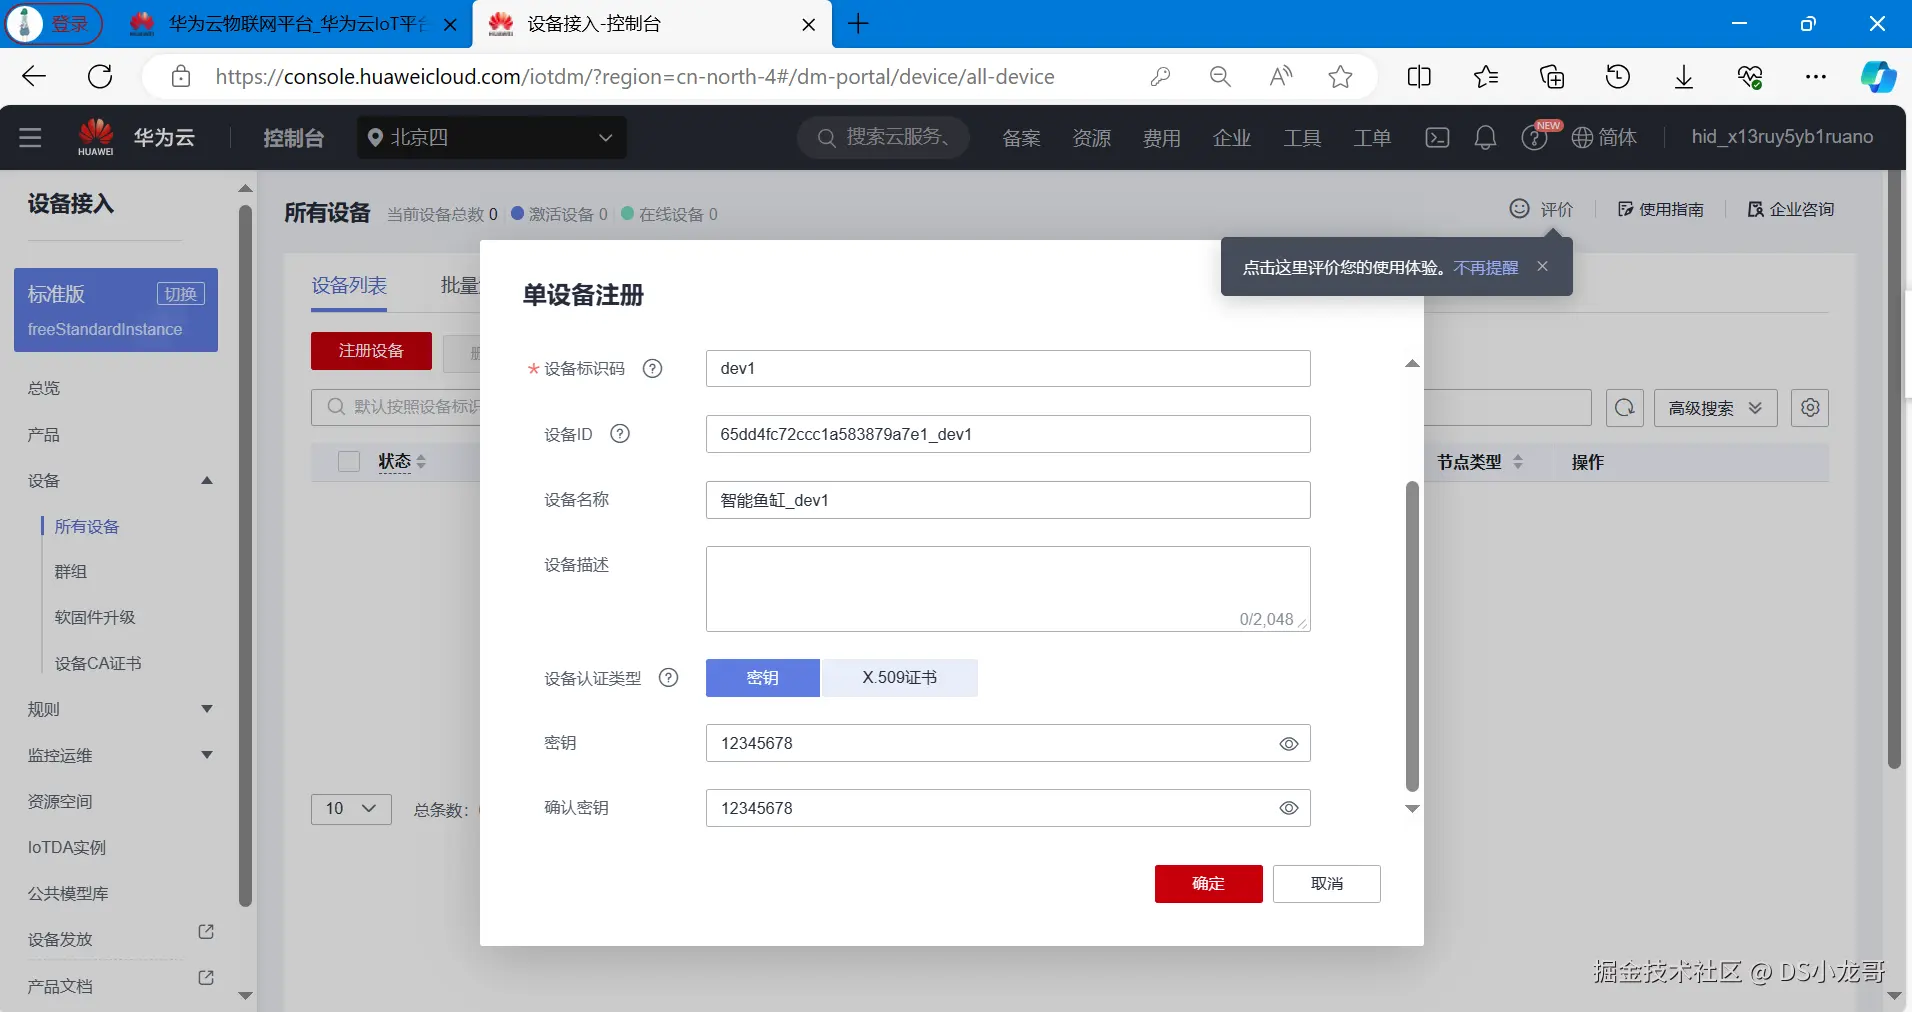1912x1012 pixels.
Task: Open the hamburger navigation menu
Action: click(x=30, y=138)
